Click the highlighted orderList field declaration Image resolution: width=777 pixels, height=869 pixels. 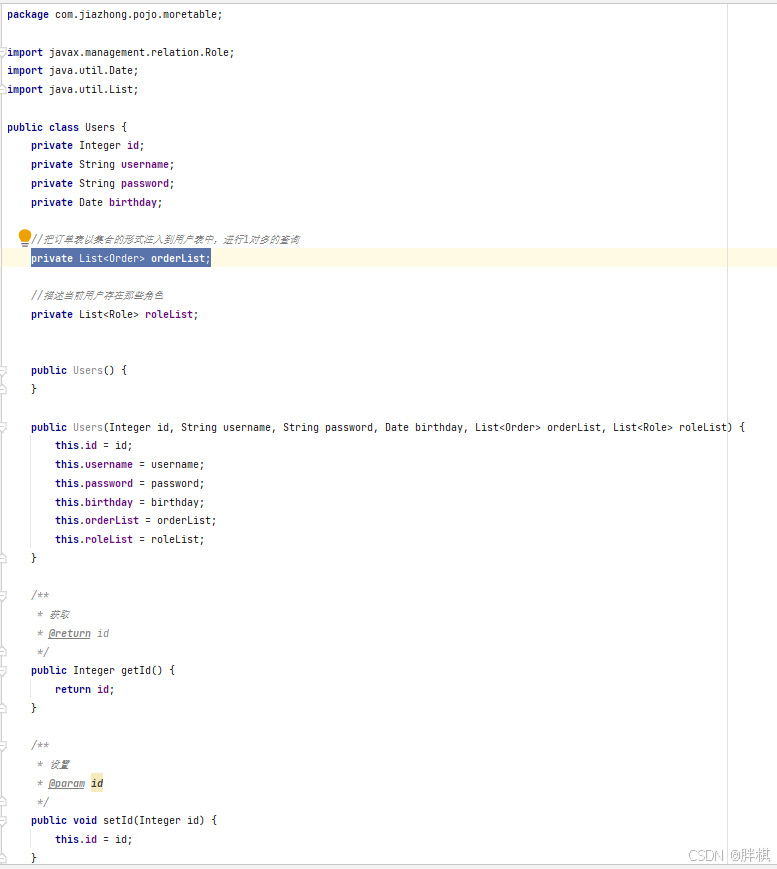point(121,258)
